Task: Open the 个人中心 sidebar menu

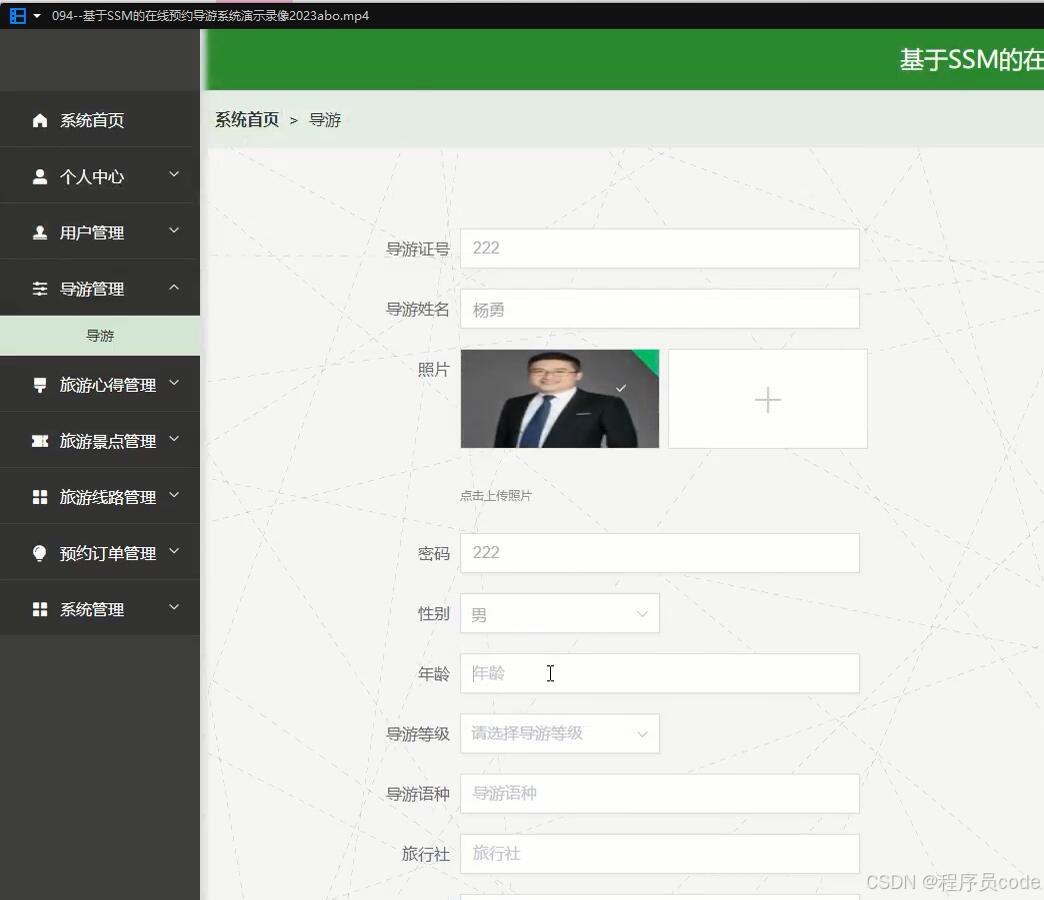Action: point(100,176)
